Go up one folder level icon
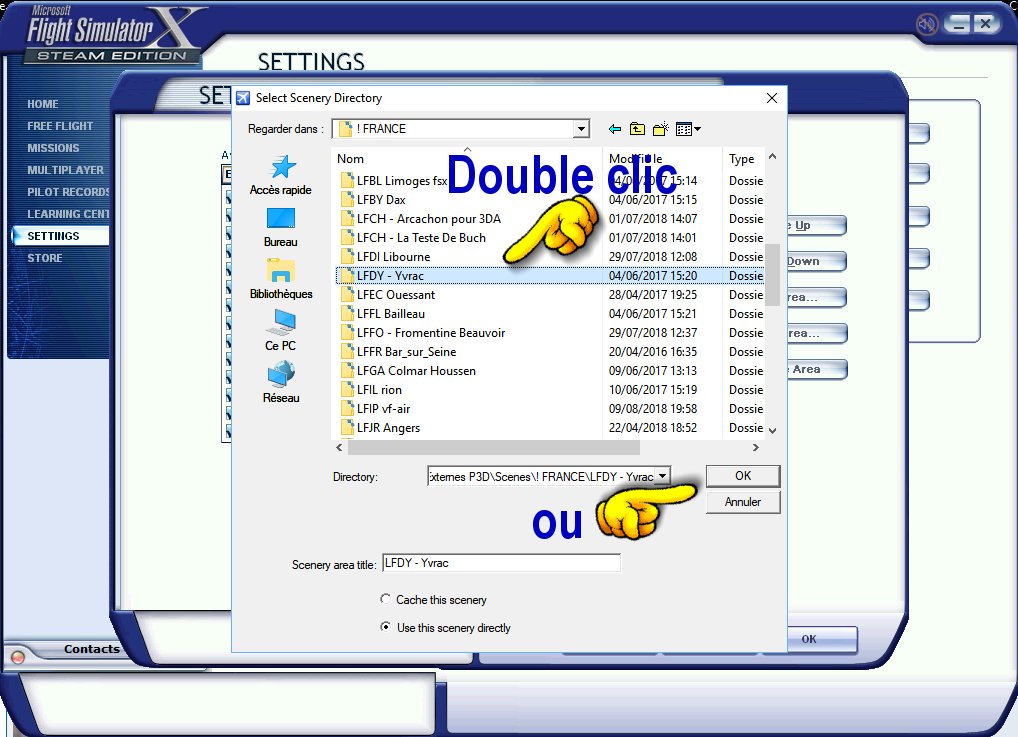Image resolution: width=1018 pixels, height=737 pixels. [x=638, y=129]
